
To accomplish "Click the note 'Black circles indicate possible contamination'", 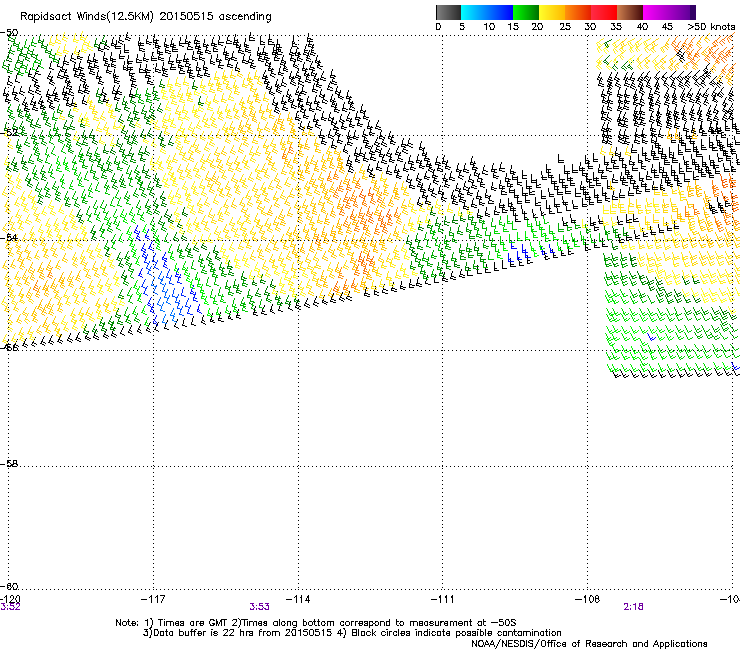I will pos(456,633).
